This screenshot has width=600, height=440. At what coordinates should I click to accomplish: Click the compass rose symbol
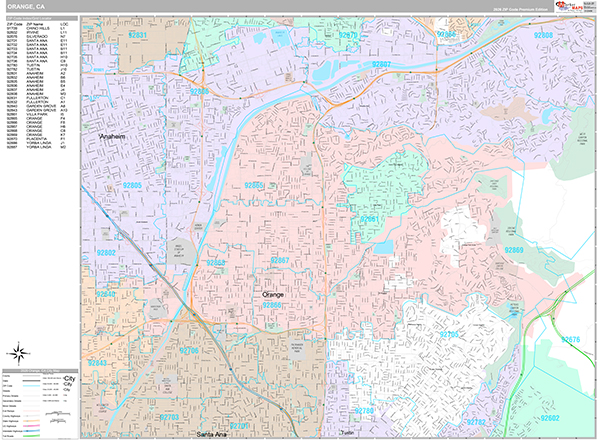pos(18,353)
